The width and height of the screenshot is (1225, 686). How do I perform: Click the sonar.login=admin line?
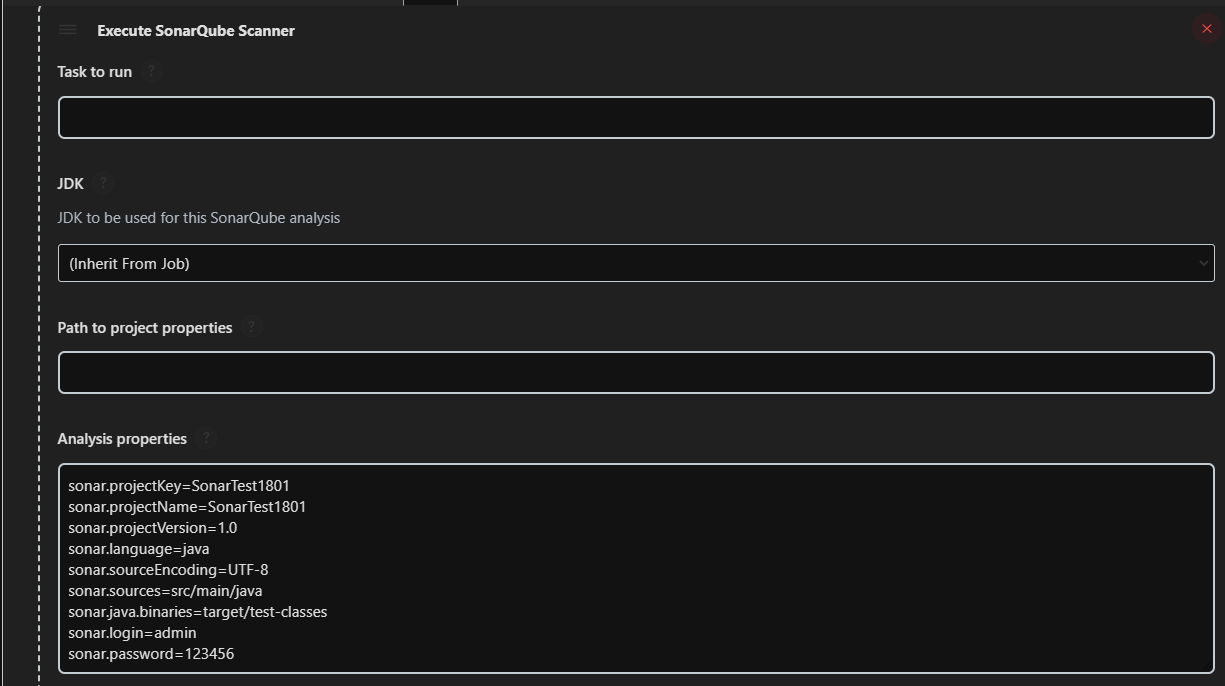132,633
